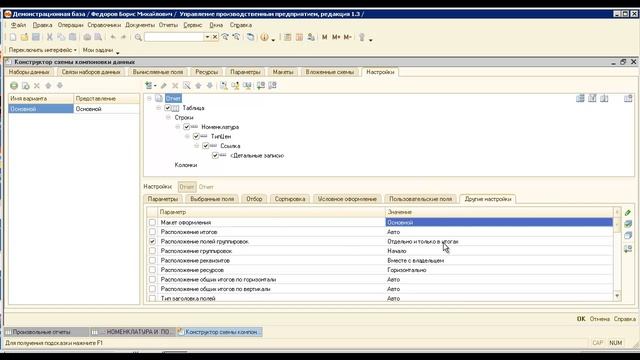640x360 pixels.
Task: Click the scroll down arrow of parameters table
Action: tap(617, 296)
